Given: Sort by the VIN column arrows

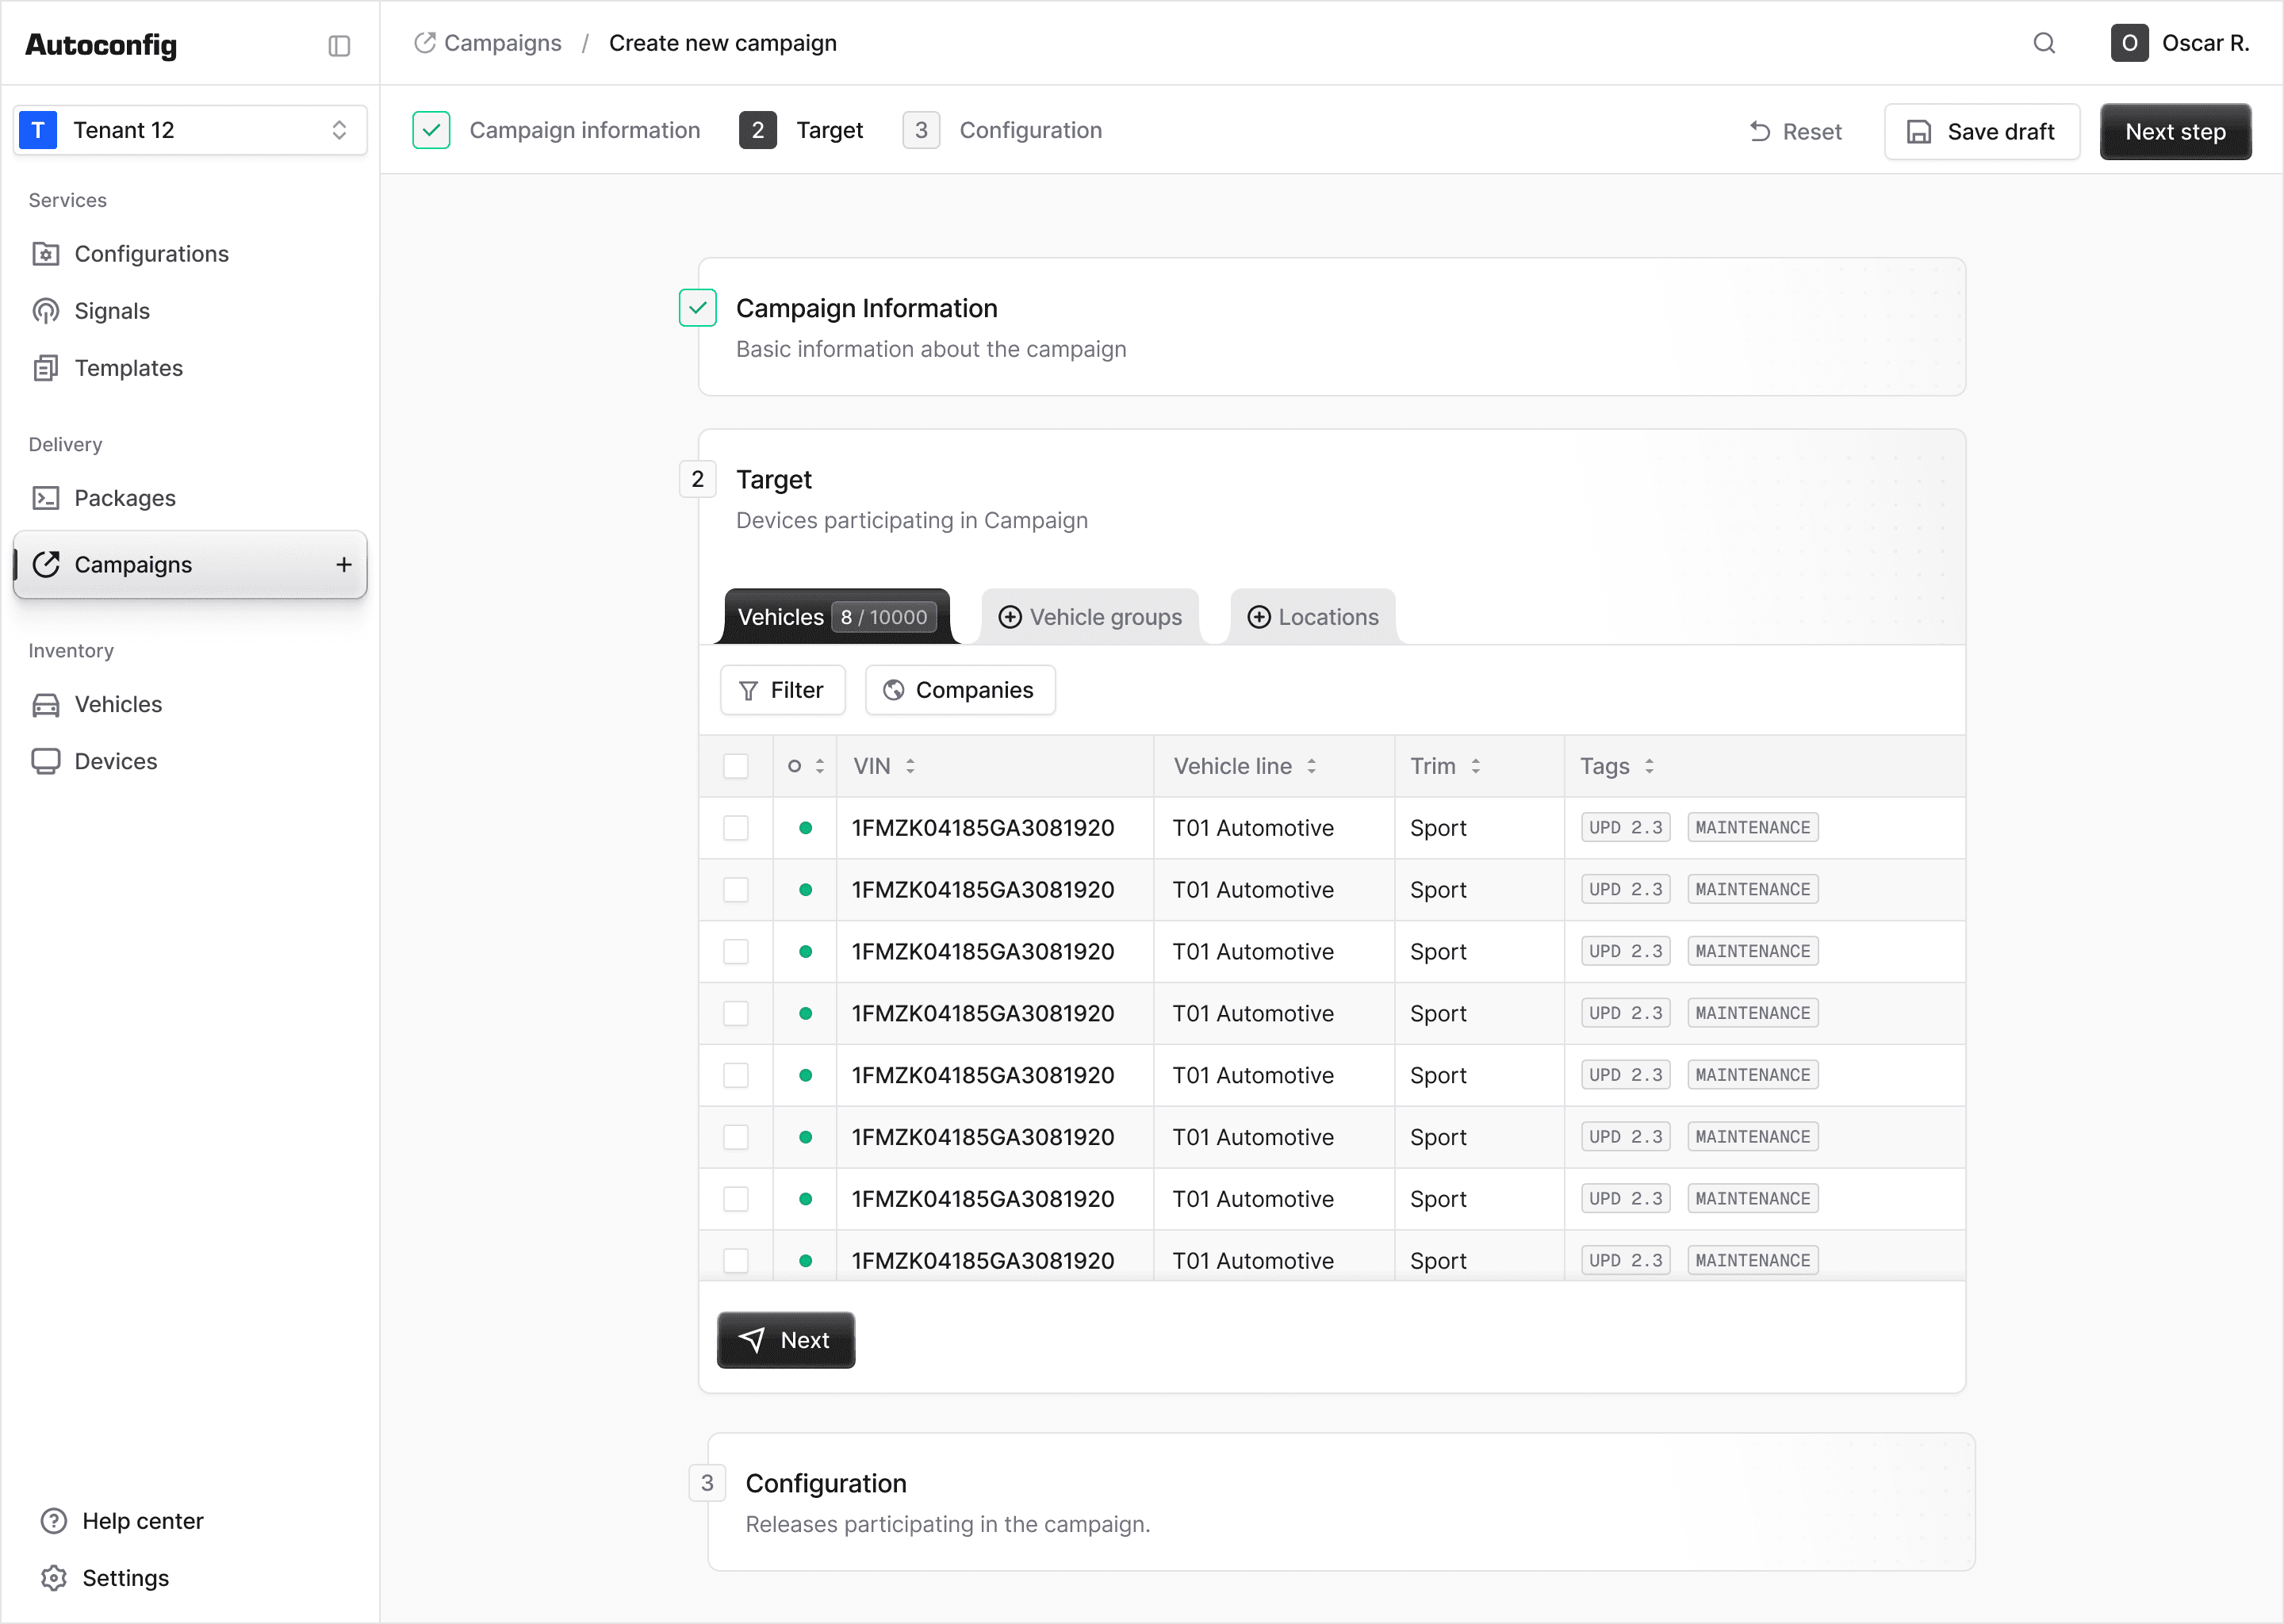Looking at the screenshot, I should tap(910, 766).
